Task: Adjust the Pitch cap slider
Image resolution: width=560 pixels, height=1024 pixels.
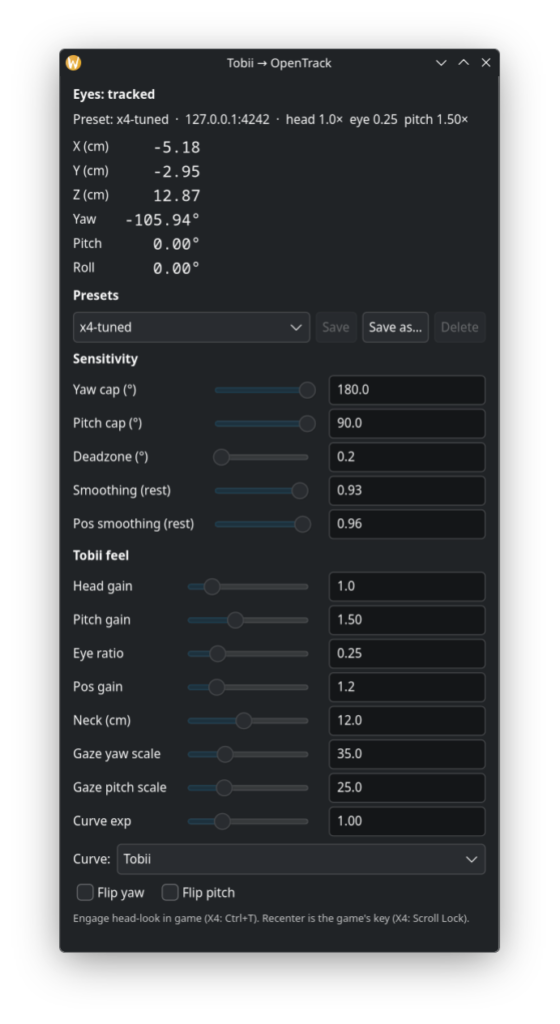Action: pyautogui.click(x=264, y=423)
